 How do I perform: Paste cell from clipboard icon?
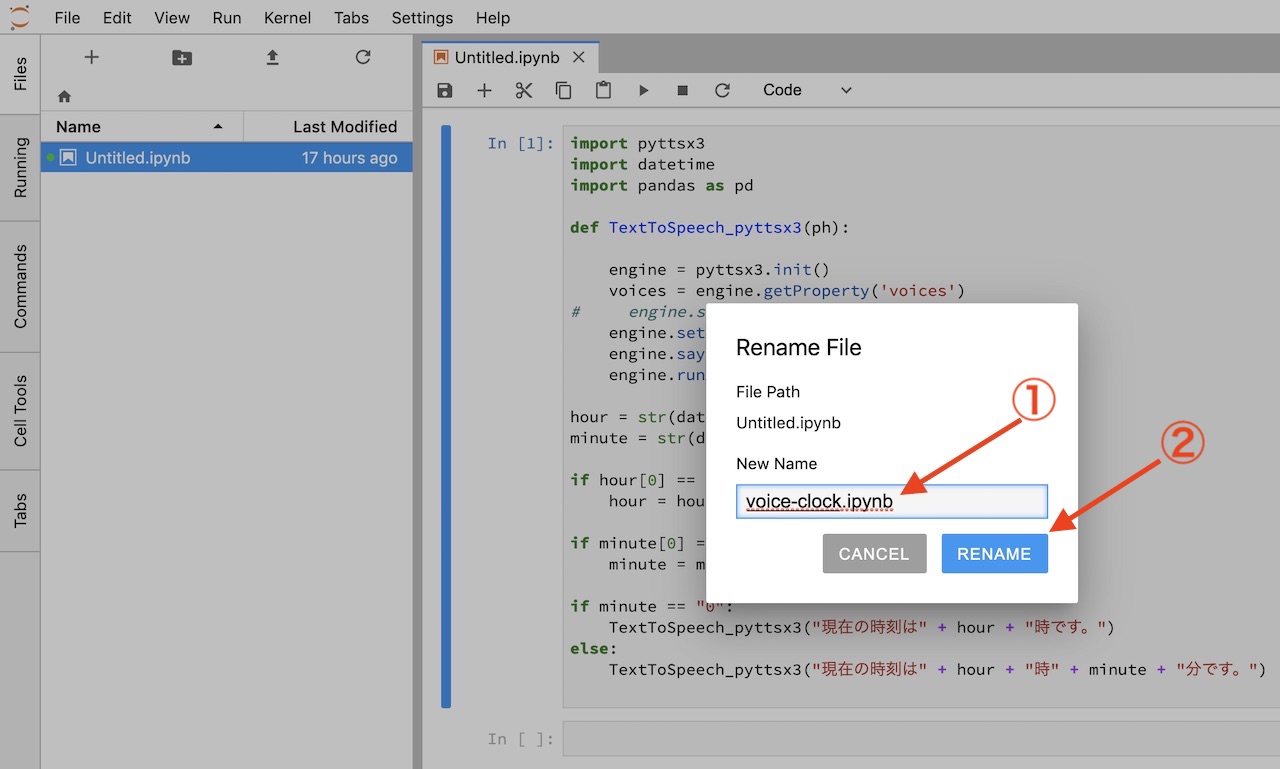point(603,90)
